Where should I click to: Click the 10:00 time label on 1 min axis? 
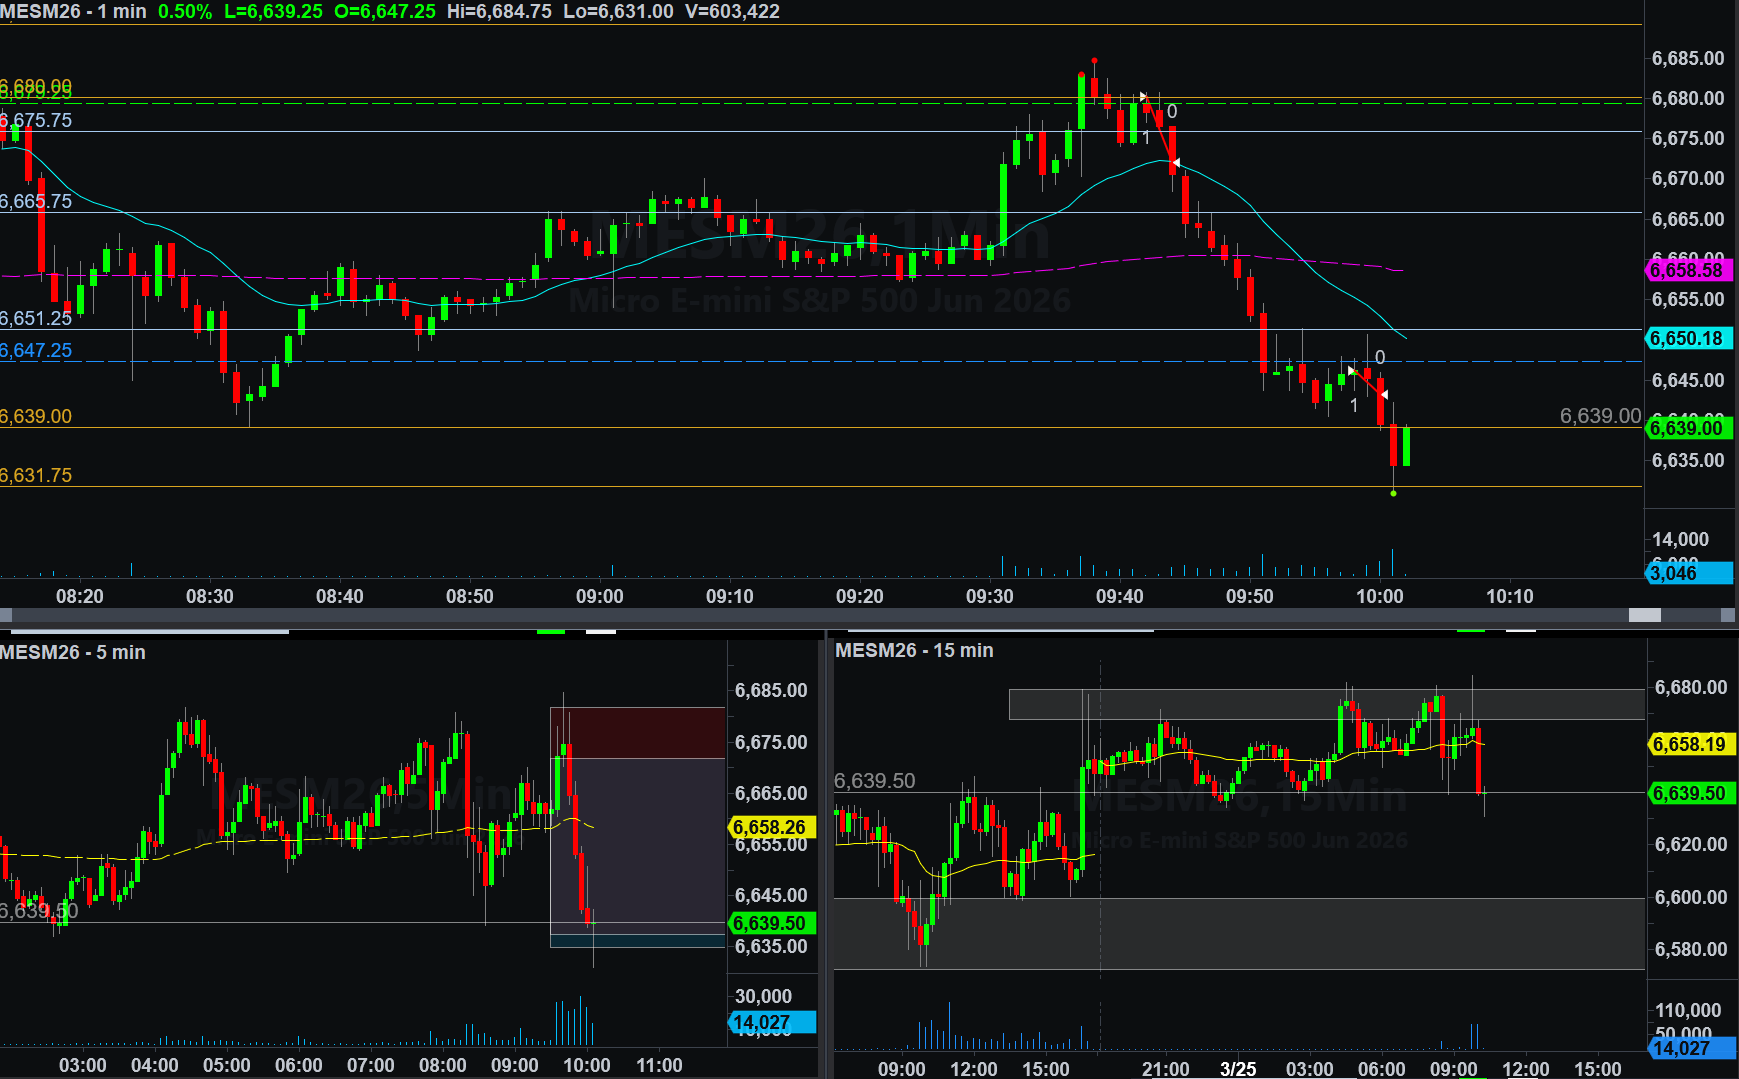(x=1379, y=596)
